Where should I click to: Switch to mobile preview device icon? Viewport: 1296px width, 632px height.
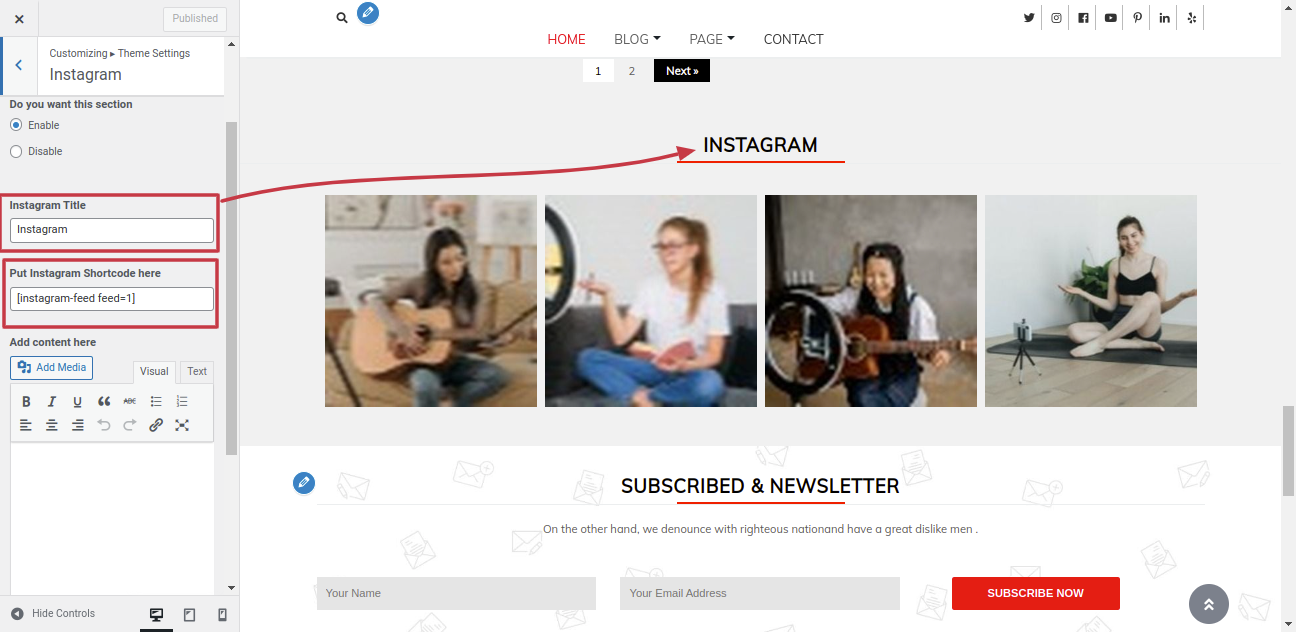tap(222, 614)
